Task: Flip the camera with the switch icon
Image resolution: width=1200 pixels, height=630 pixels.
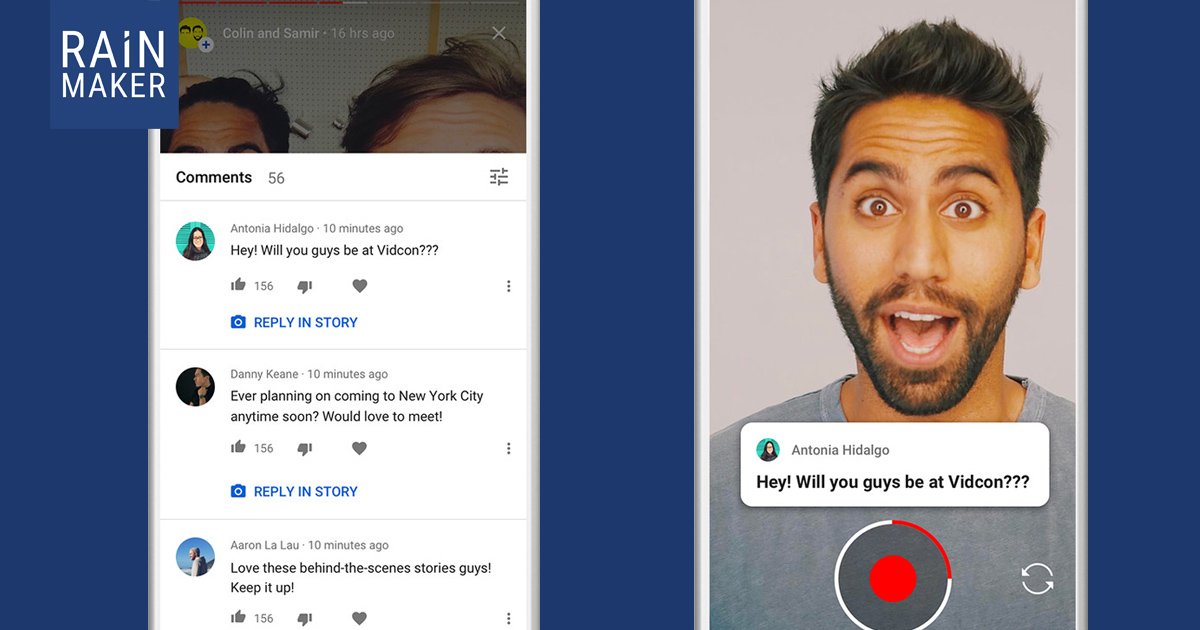Action: [1037, 578]
